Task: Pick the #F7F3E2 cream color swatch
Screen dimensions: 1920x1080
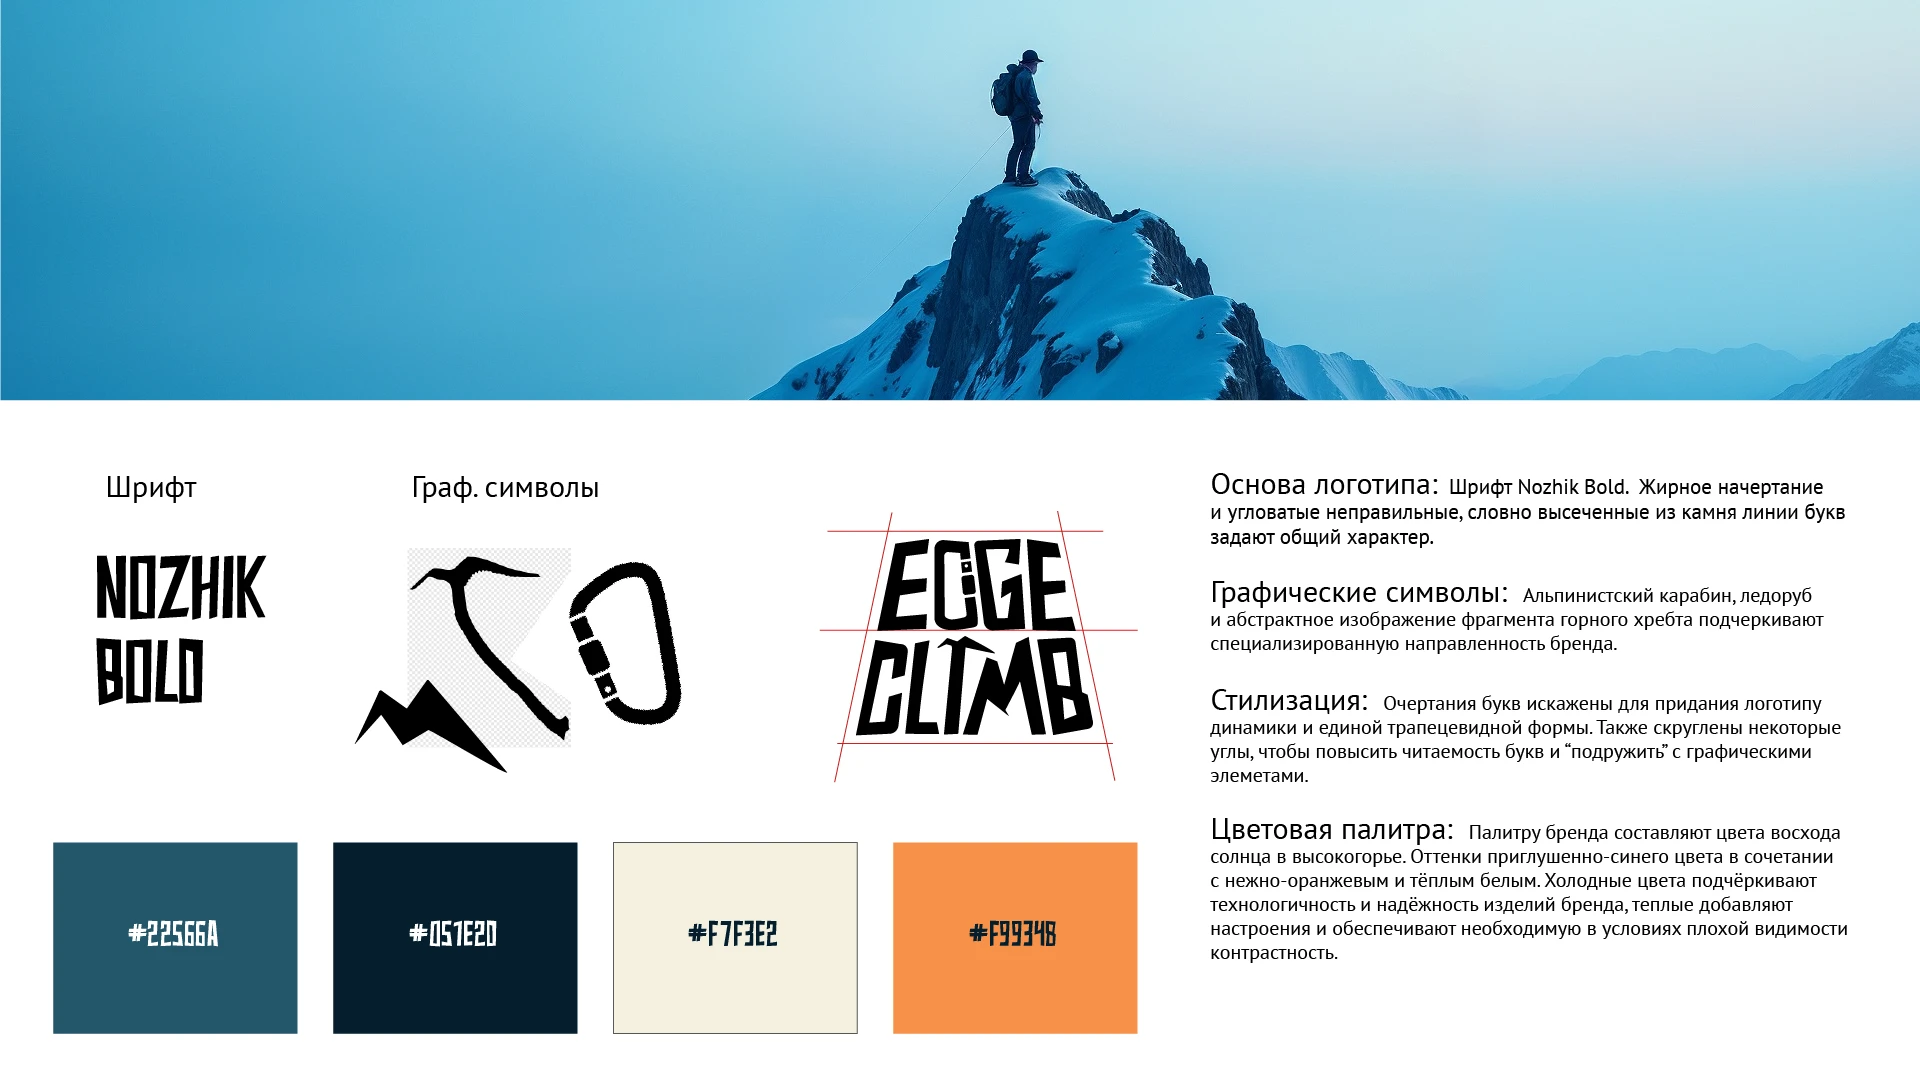Action: [x=735, y=938]
